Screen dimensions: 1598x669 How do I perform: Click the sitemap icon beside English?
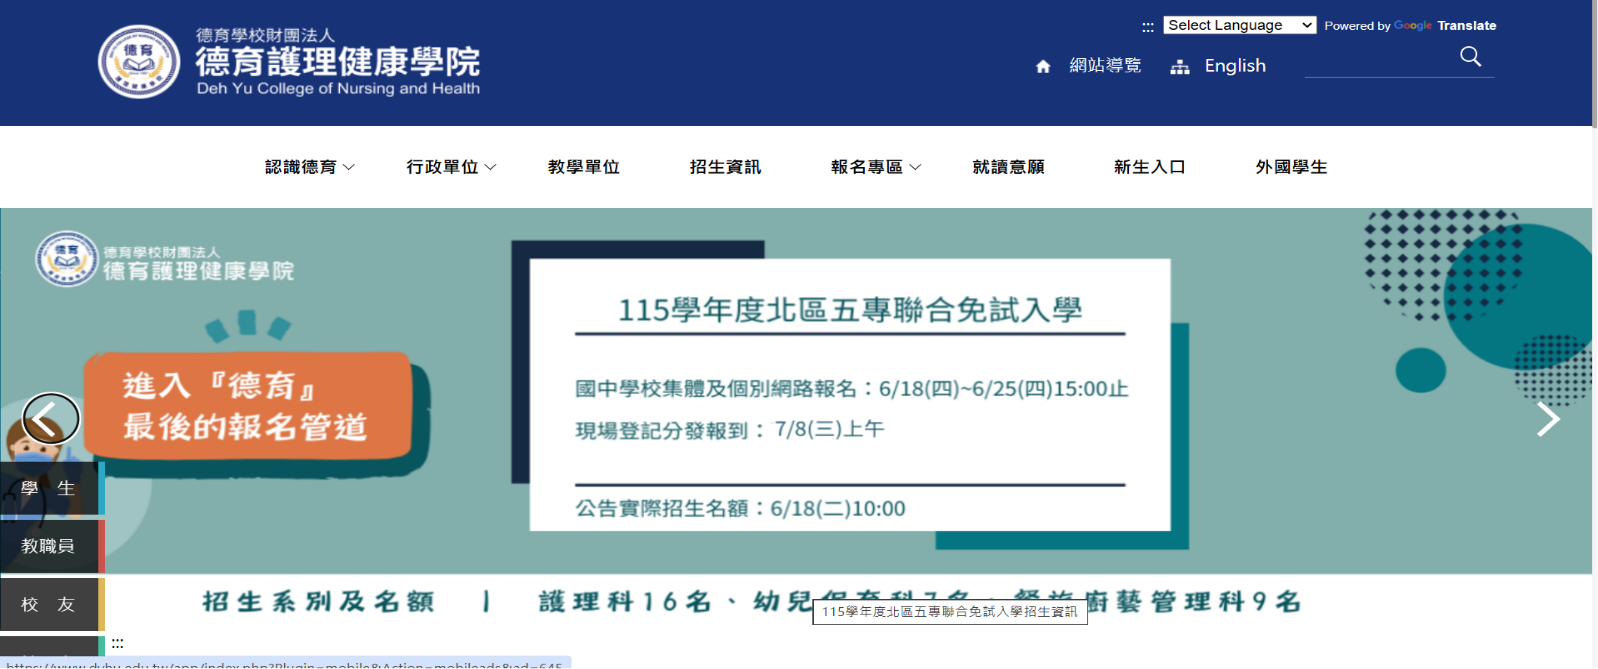(1180, 67)
